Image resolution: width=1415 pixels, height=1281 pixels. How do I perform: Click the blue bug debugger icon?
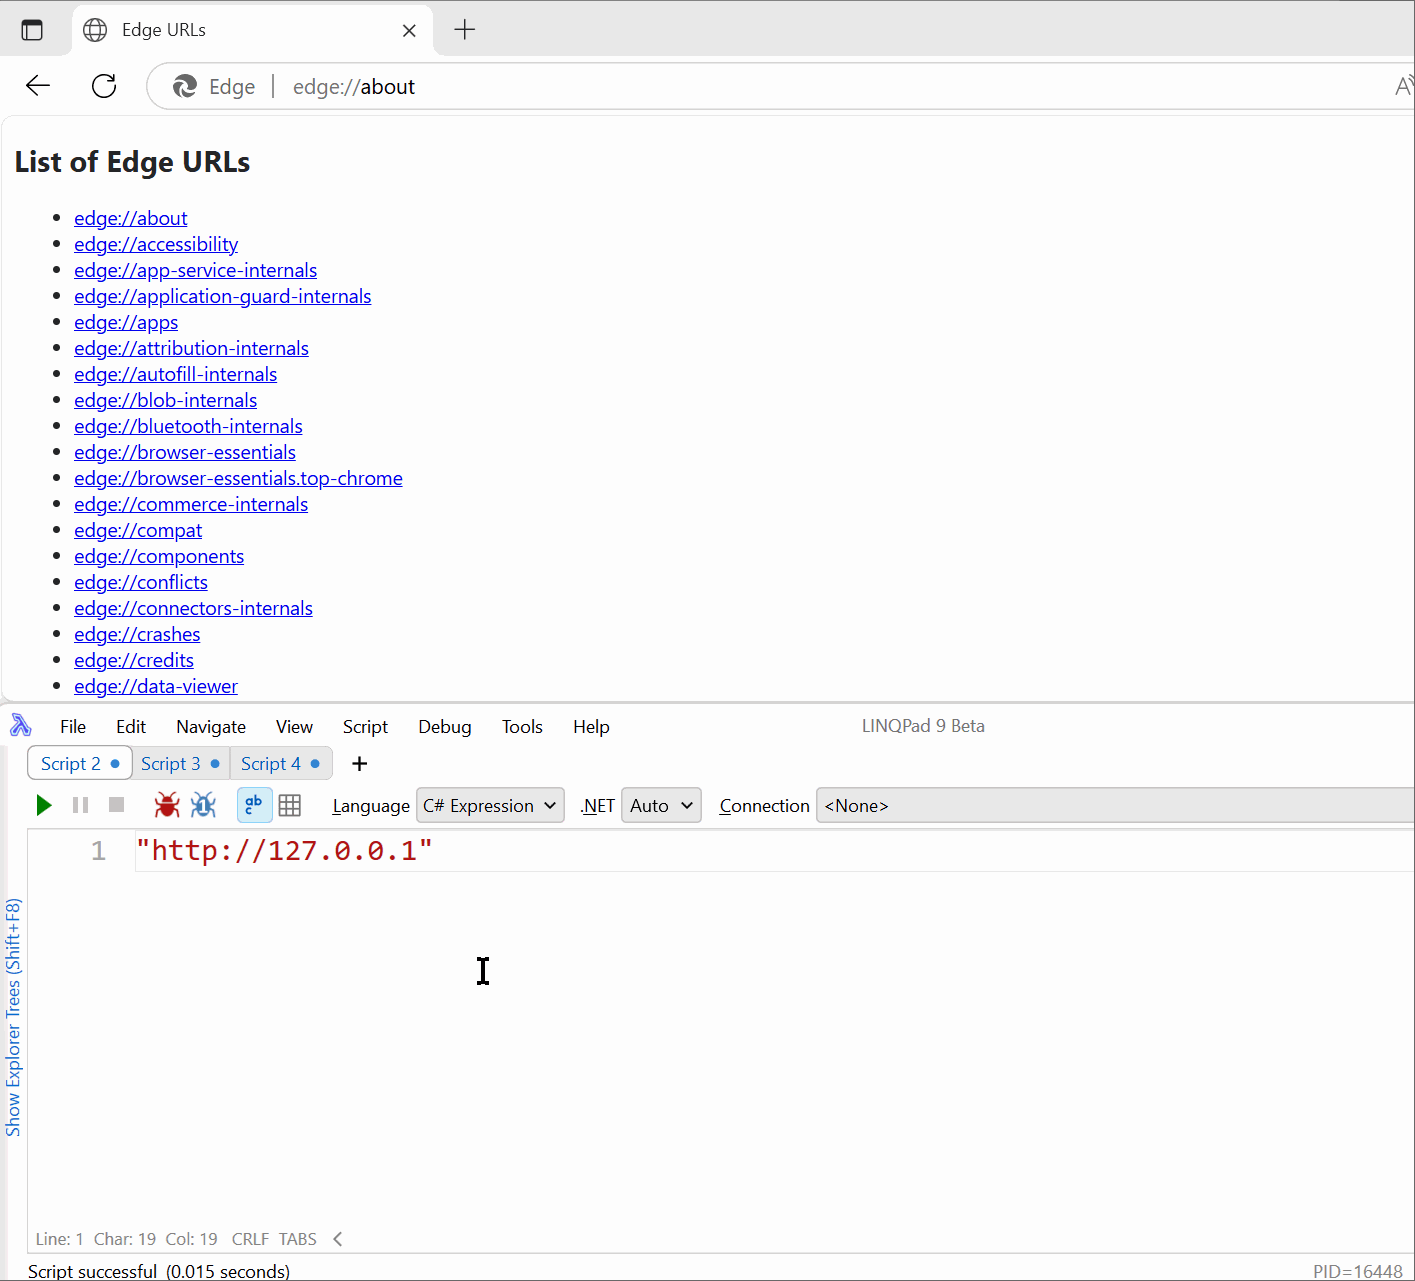coord(204,805)
